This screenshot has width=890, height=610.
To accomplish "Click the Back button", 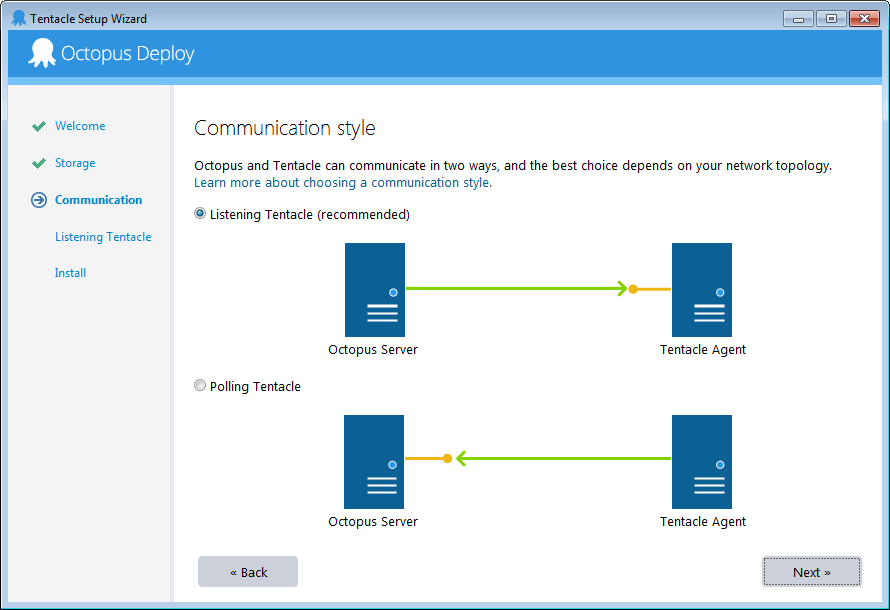I will [x=247, y=571].
